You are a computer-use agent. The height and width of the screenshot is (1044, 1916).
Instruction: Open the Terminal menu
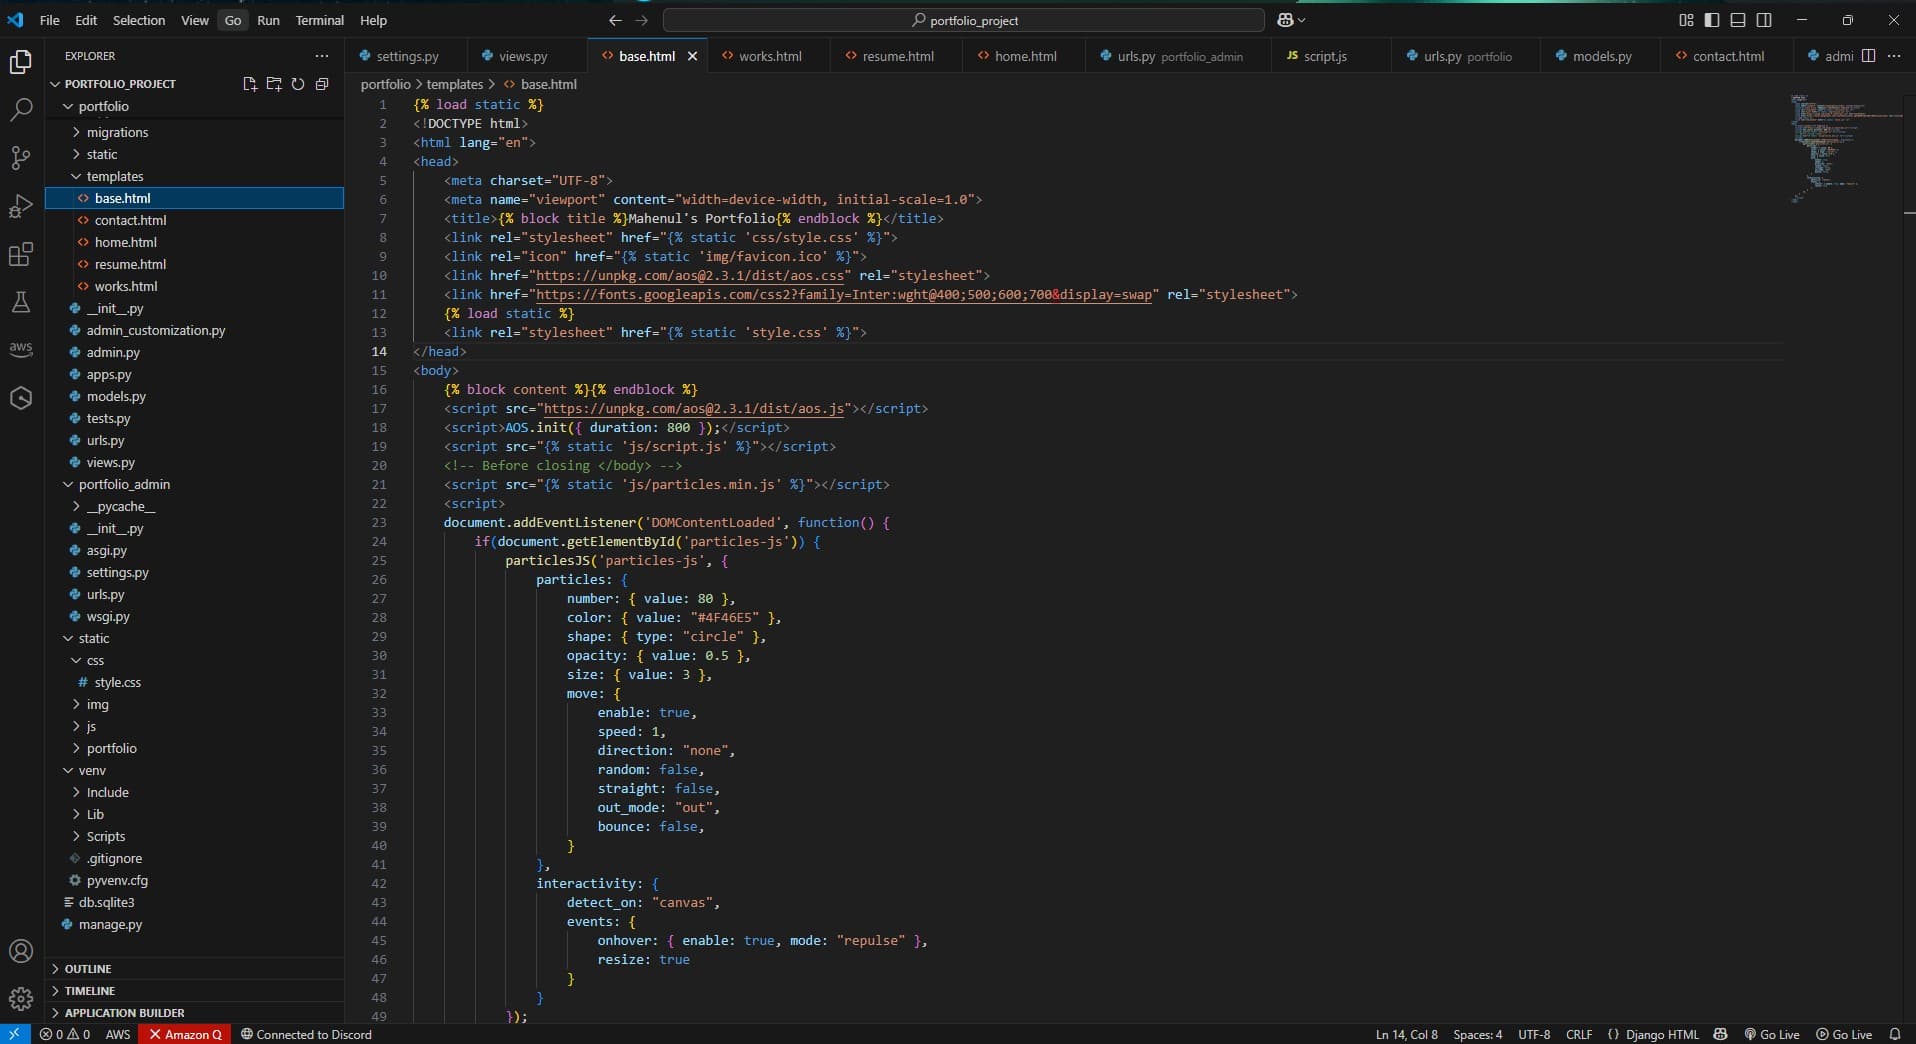click(319, 20)
